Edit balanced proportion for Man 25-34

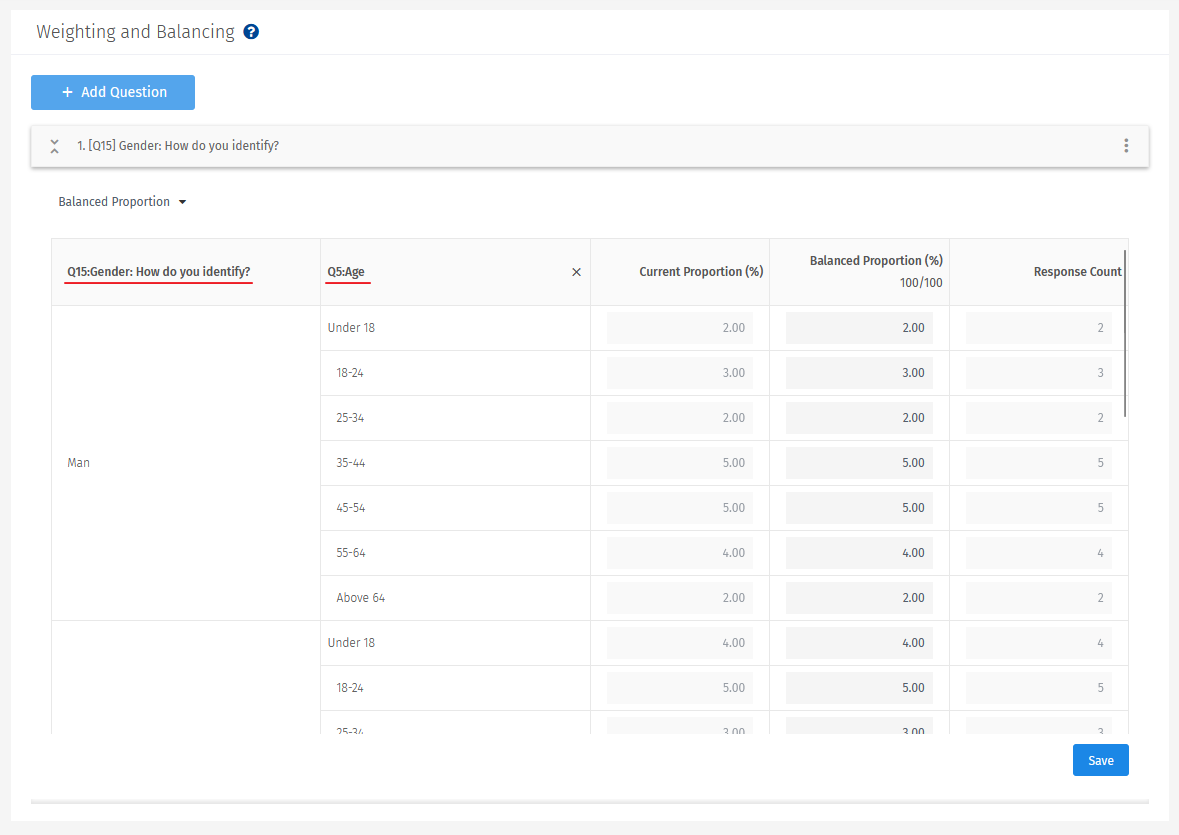click(859, 418)
